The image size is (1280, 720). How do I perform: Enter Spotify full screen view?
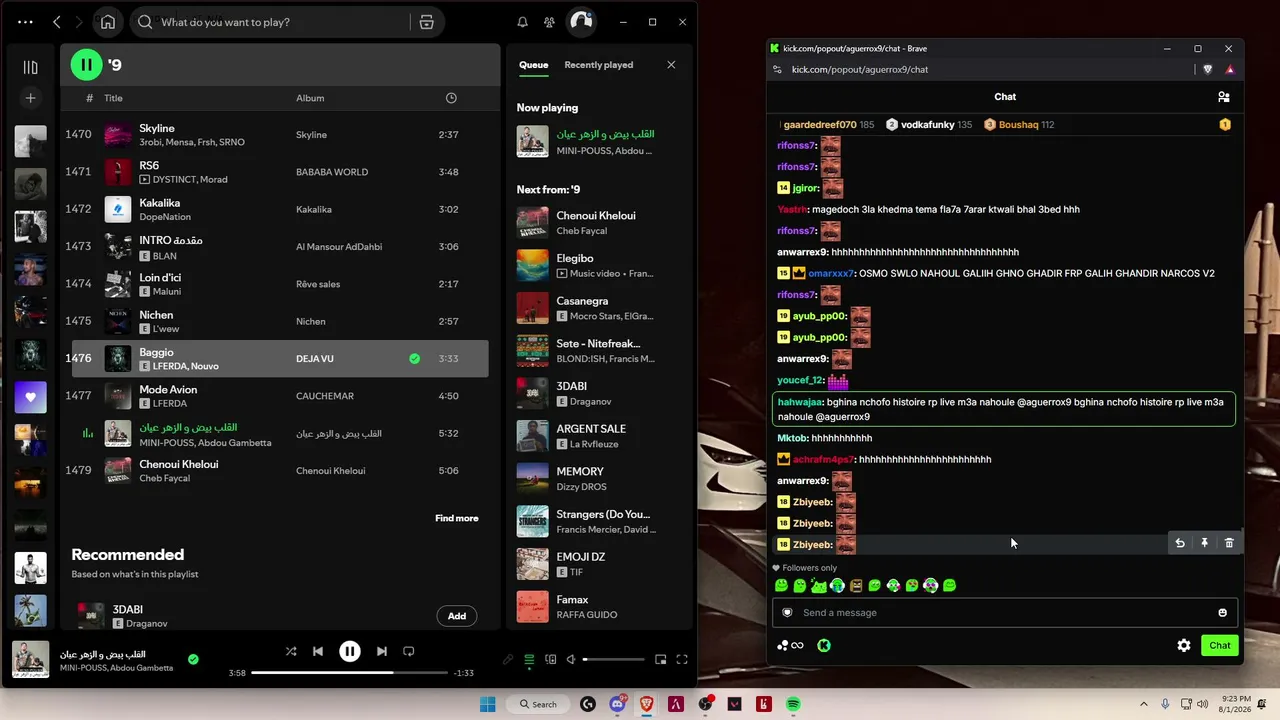(682, 659)
